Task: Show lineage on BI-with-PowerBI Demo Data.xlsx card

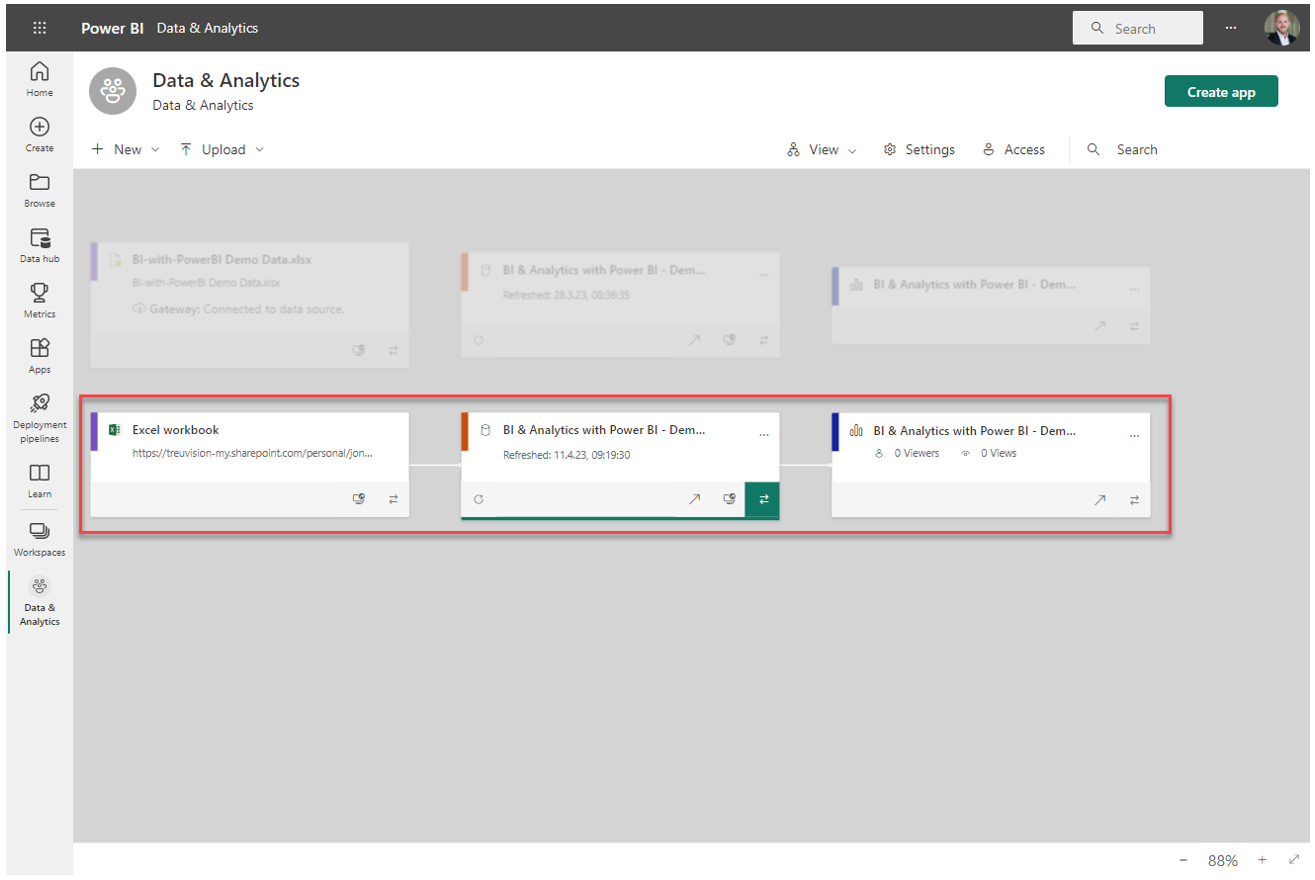Action: 393,350
